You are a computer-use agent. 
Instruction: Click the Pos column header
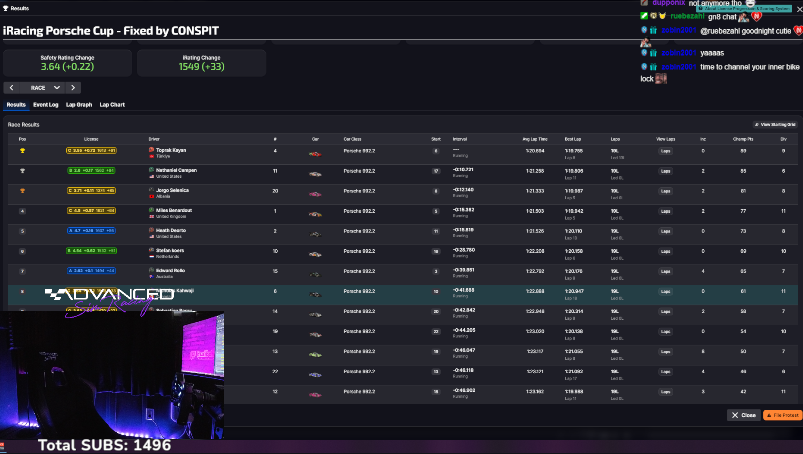pos(22,139)
